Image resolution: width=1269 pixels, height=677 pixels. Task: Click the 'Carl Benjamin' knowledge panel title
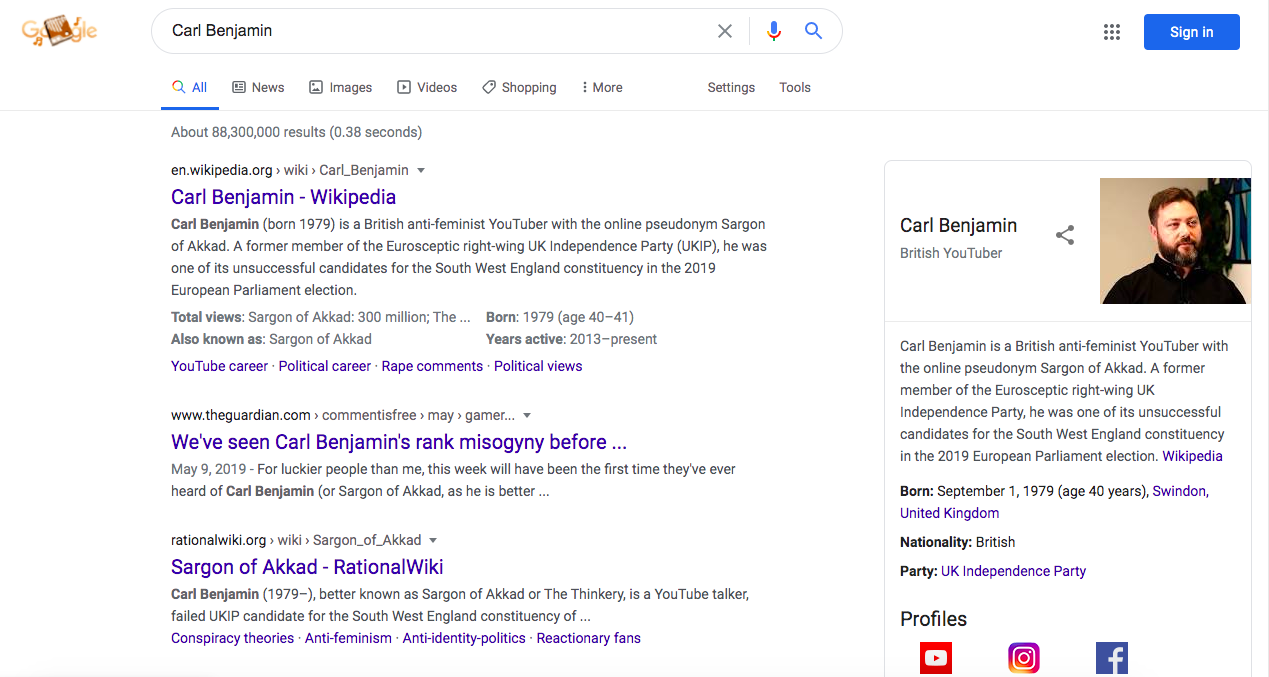[x=958, y=225]
